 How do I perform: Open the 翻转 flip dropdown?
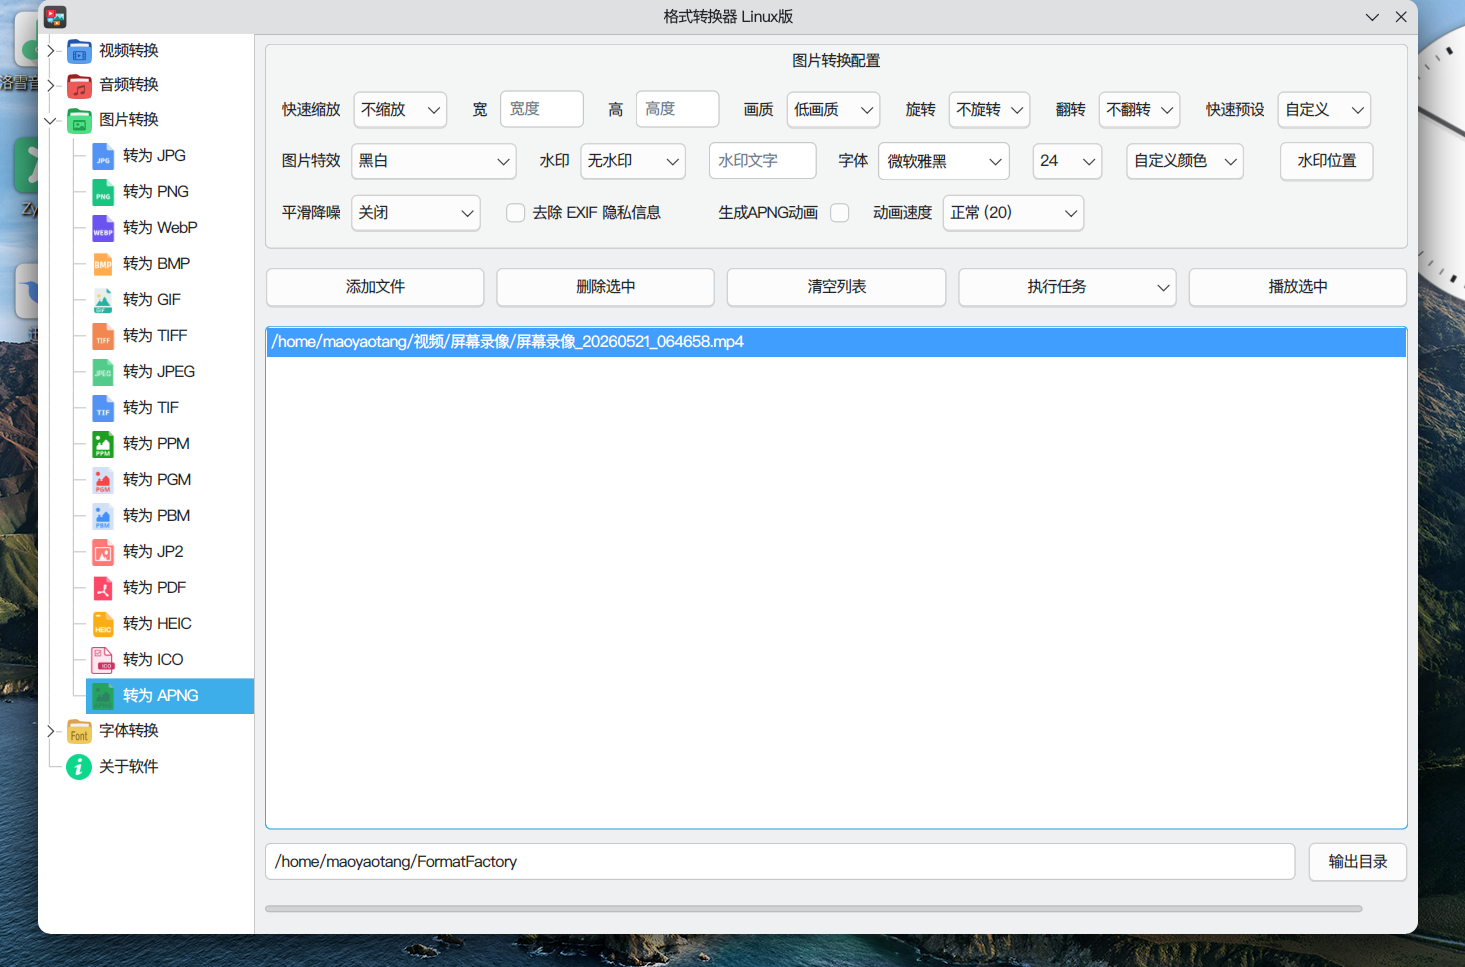coord(1140,110)
